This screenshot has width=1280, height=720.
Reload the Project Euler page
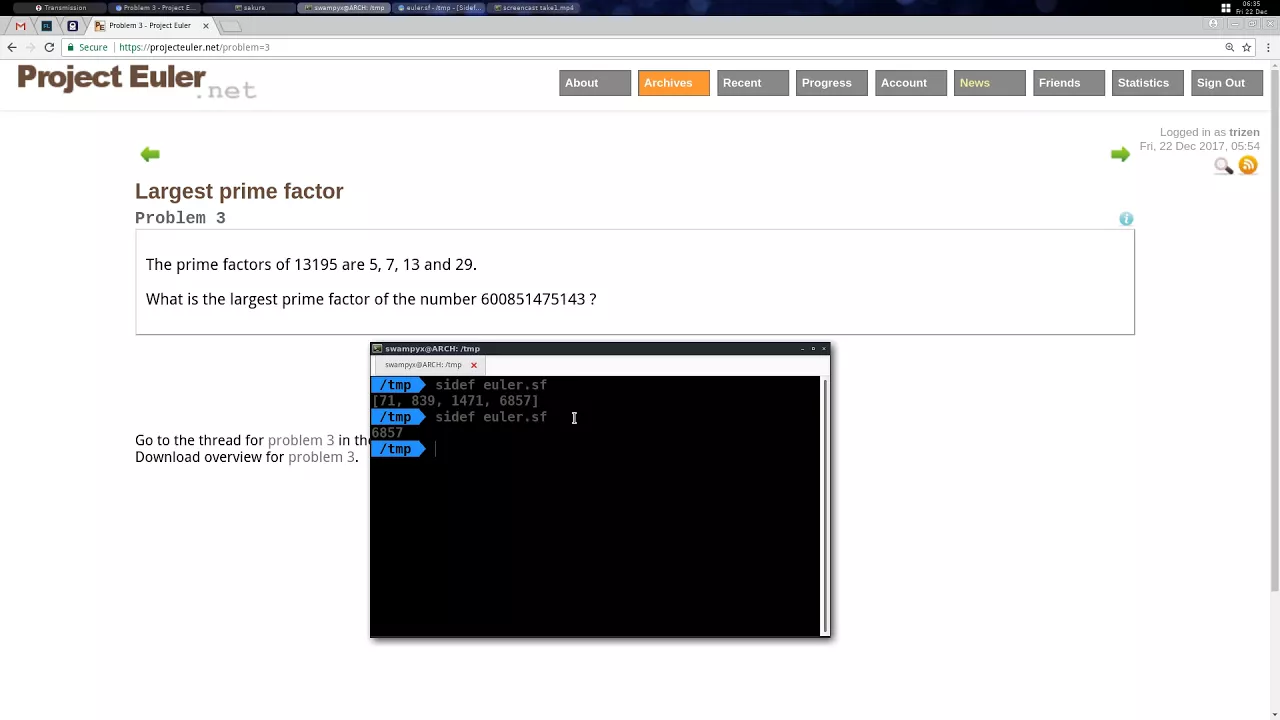(x=49, y=47)
